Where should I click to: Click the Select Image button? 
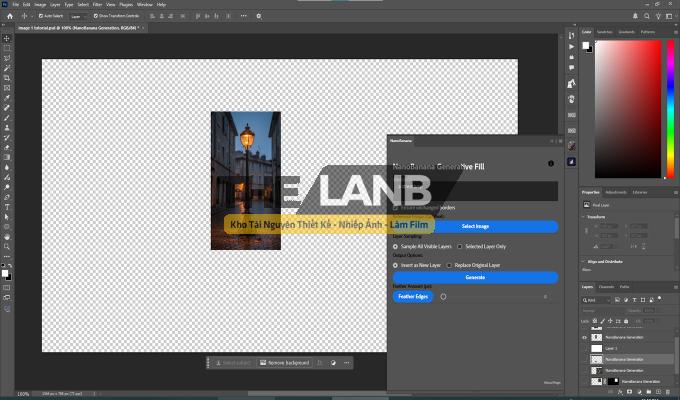click(x=475, y=226)
